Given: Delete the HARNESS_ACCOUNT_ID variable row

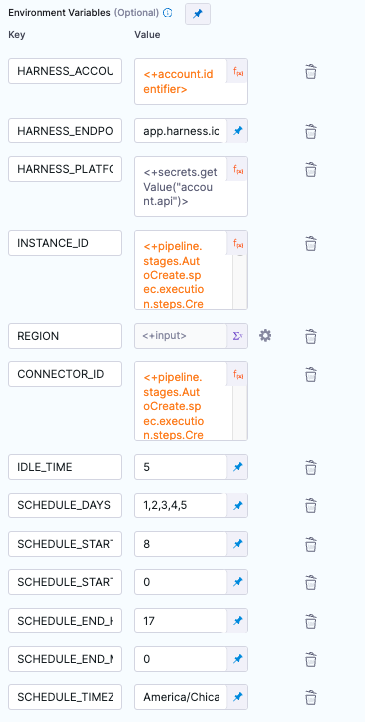Looking at the screenshot, I should coord(311,72).
